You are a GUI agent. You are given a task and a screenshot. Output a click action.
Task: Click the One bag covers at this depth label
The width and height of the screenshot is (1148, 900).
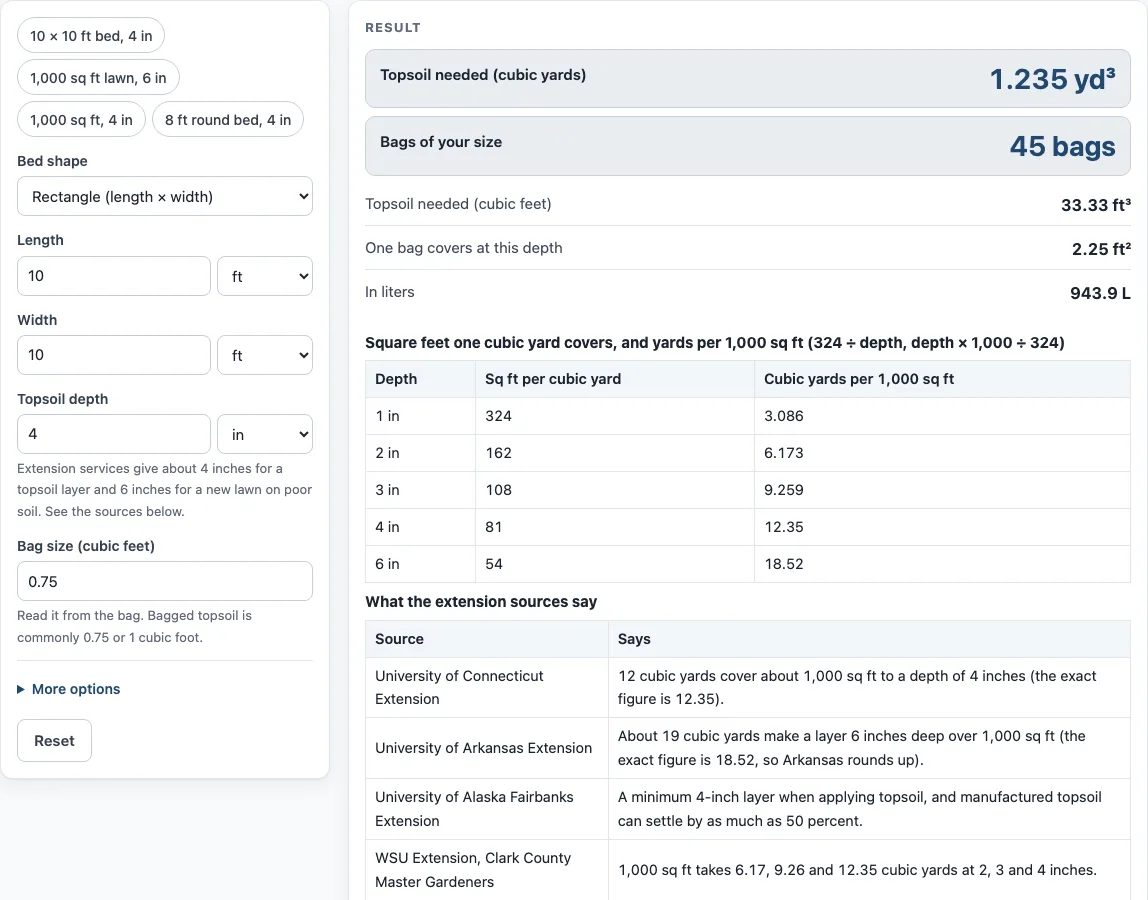click(463, 248)
